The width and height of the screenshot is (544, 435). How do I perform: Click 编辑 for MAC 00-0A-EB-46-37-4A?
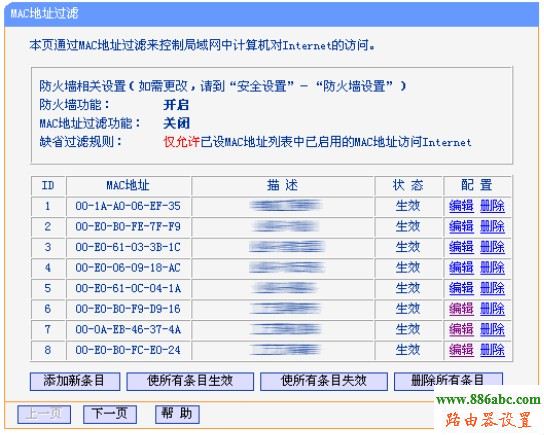(461, 329)
